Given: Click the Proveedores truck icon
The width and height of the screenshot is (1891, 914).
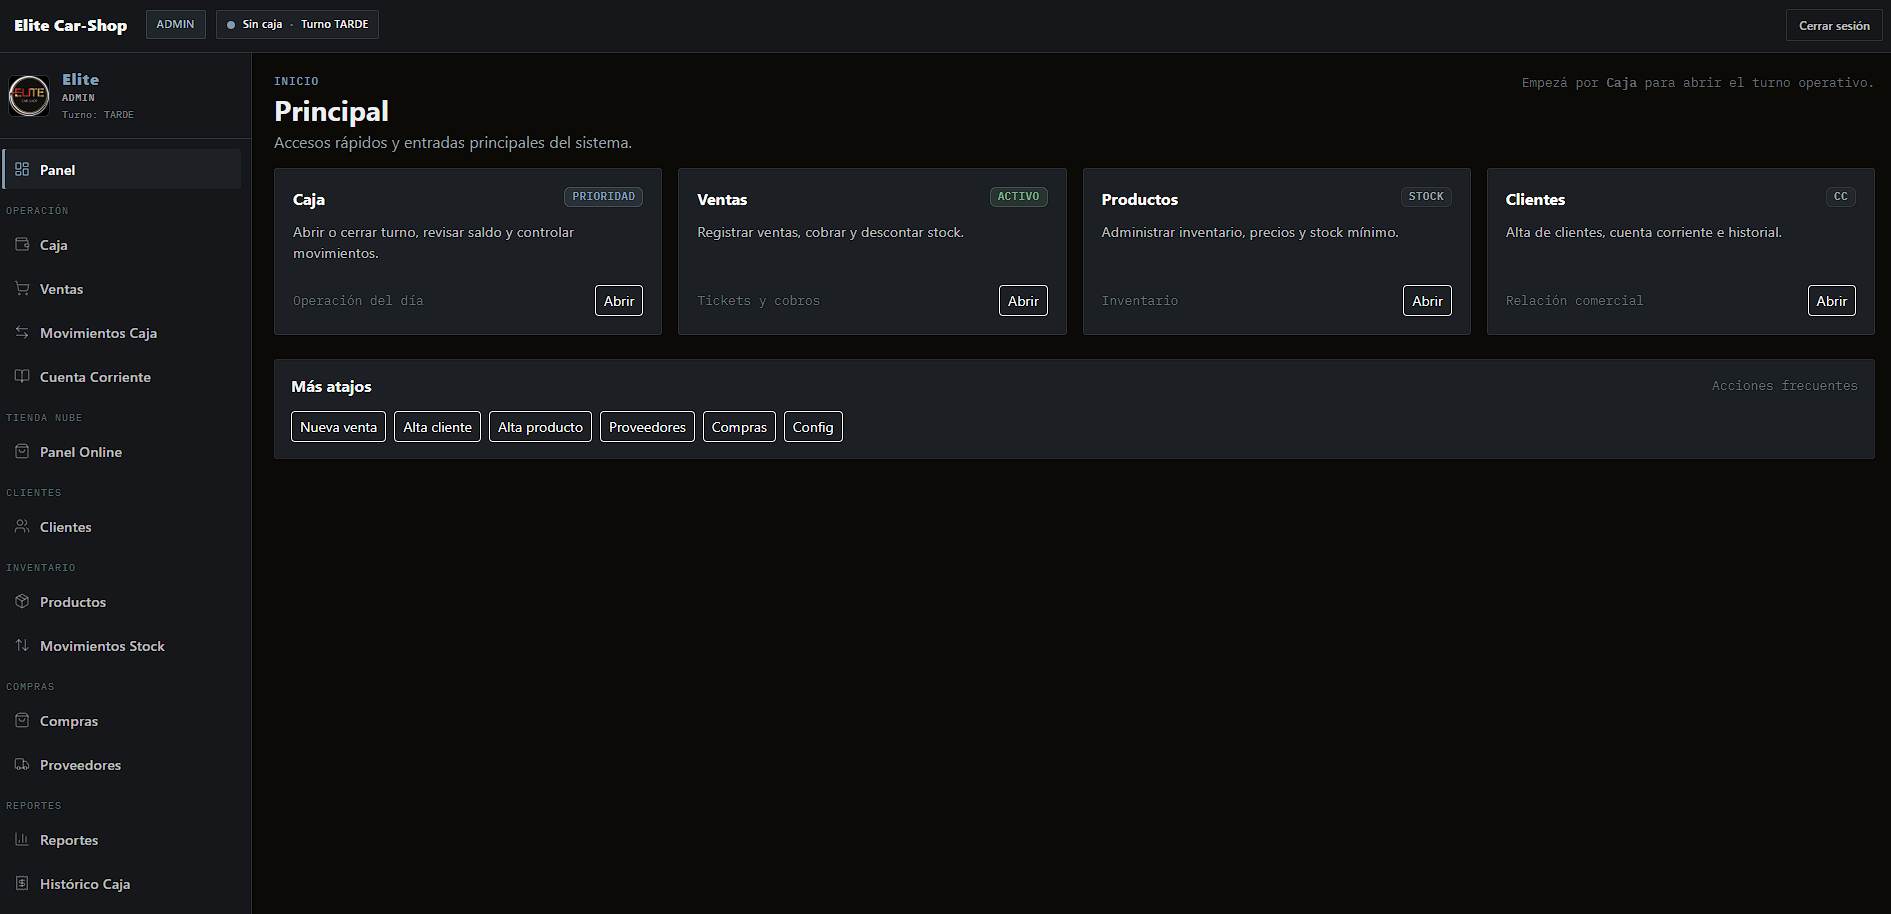Looking at the screenshot, I should click(22, 764).
